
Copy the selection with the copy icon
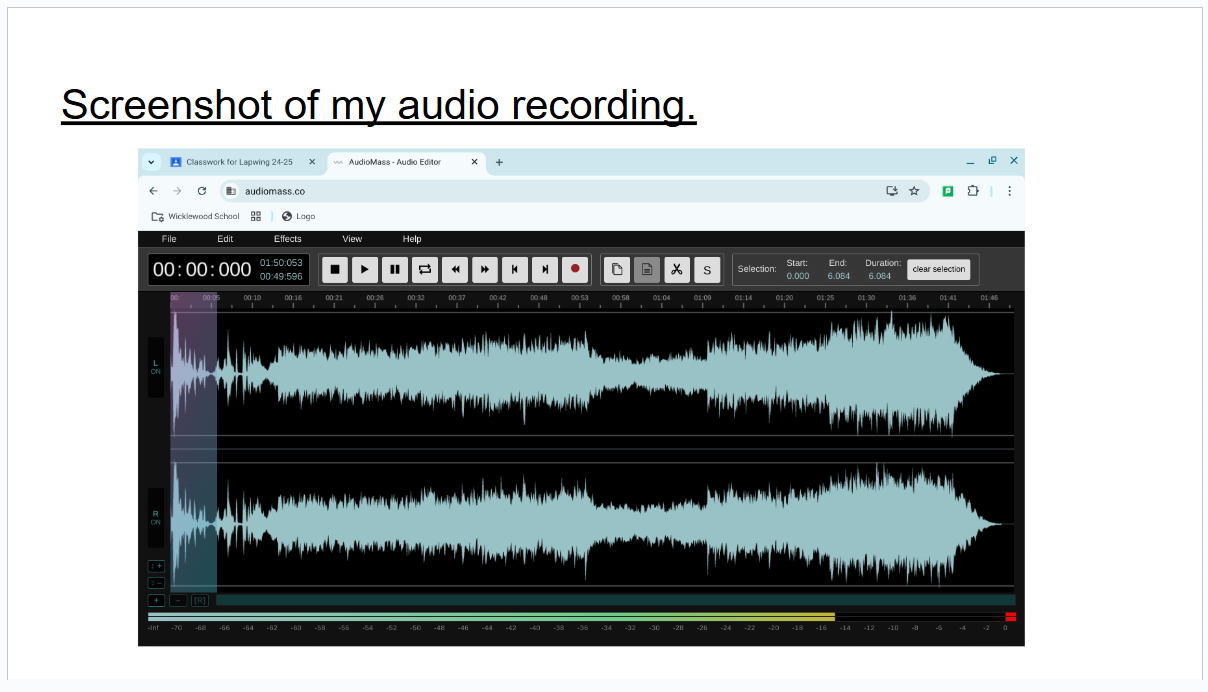pyautogui.click(x=617, y=269)
